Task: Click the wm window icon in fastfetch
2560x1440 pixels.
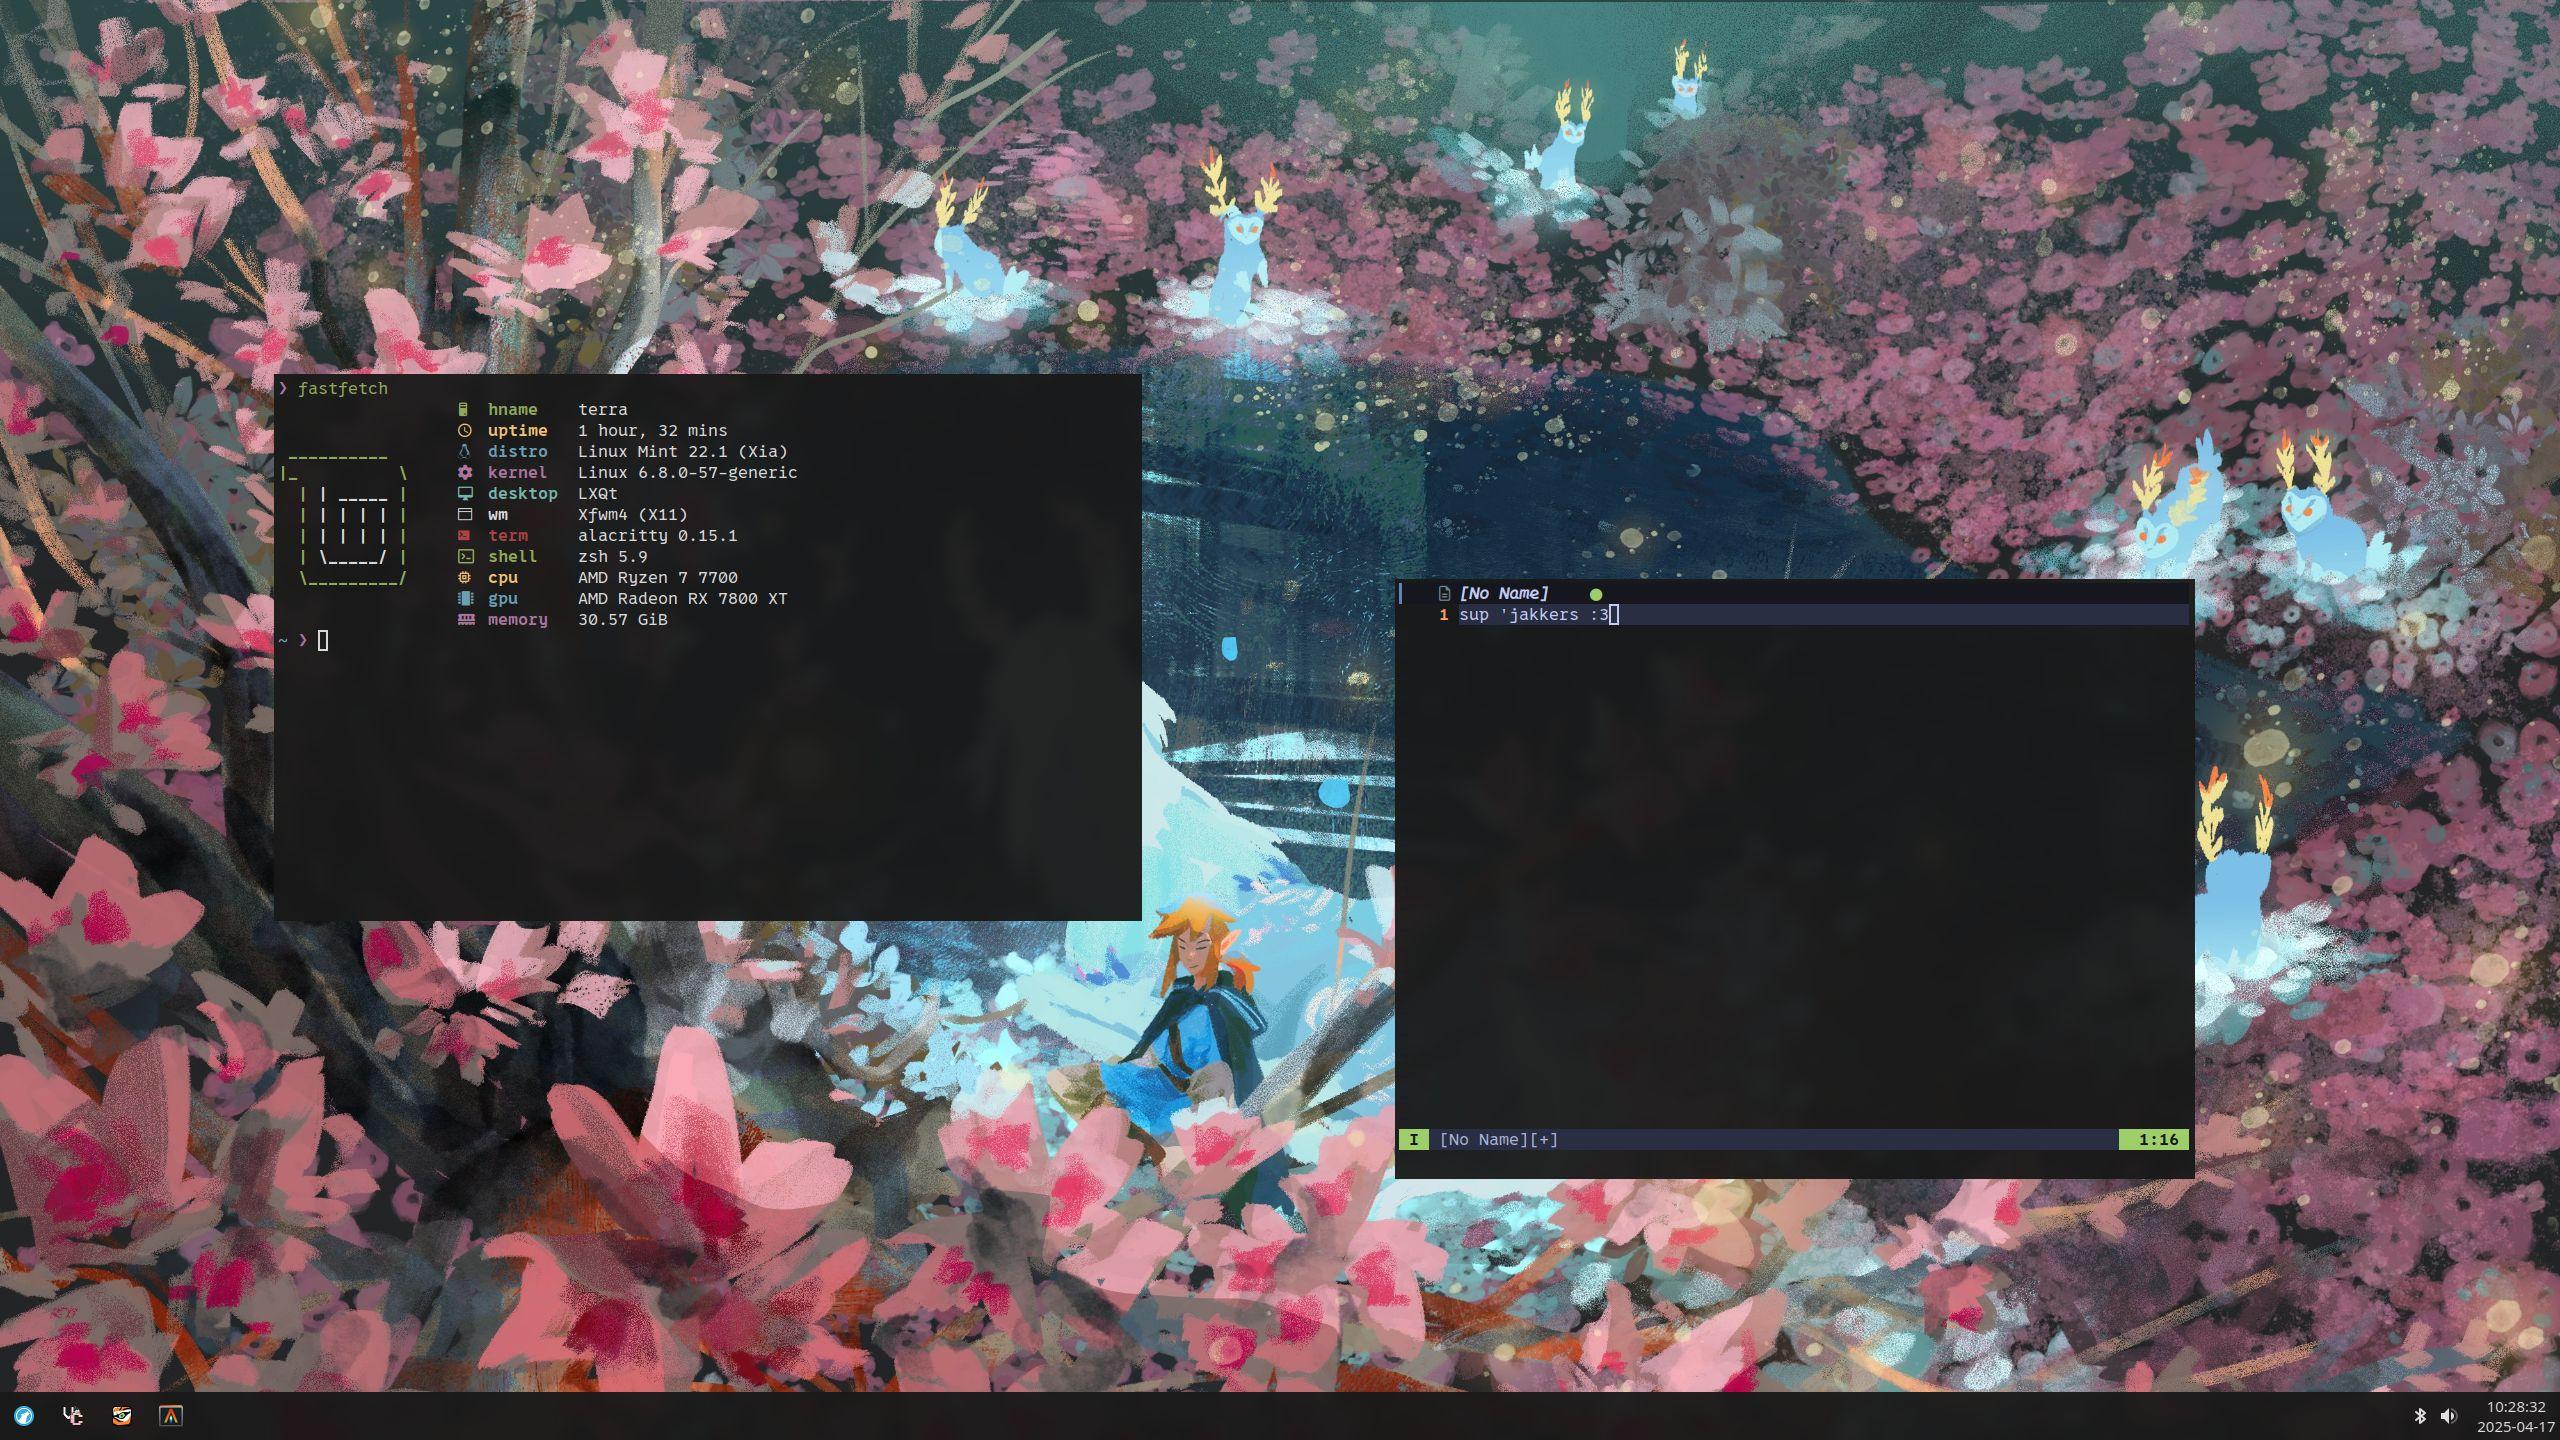Action: point(464,514)
